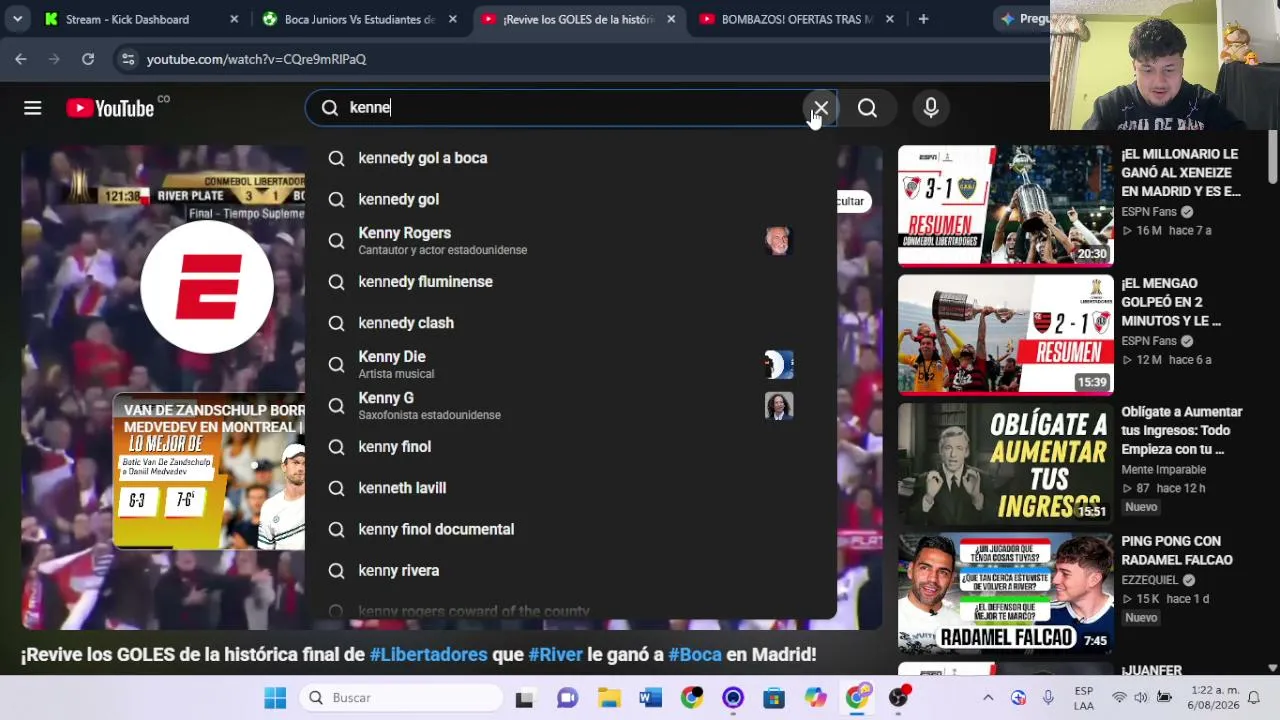Open Microsoft Store from the taskbar
This screenshot has width=1280, height=720.
pyautogui.click(x=774, y=698)
